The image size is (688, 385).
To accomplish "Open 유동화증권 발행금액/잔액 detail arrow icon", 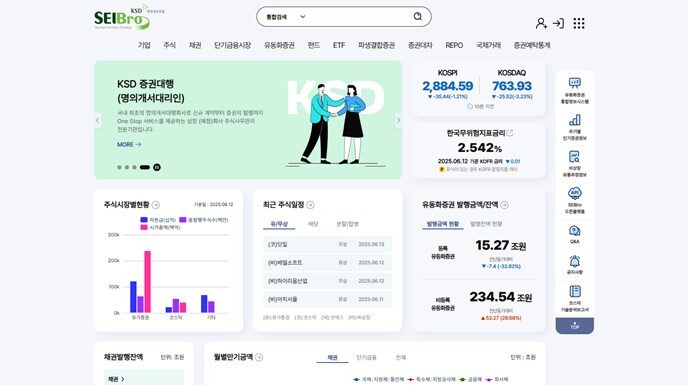I will point(505,205).
